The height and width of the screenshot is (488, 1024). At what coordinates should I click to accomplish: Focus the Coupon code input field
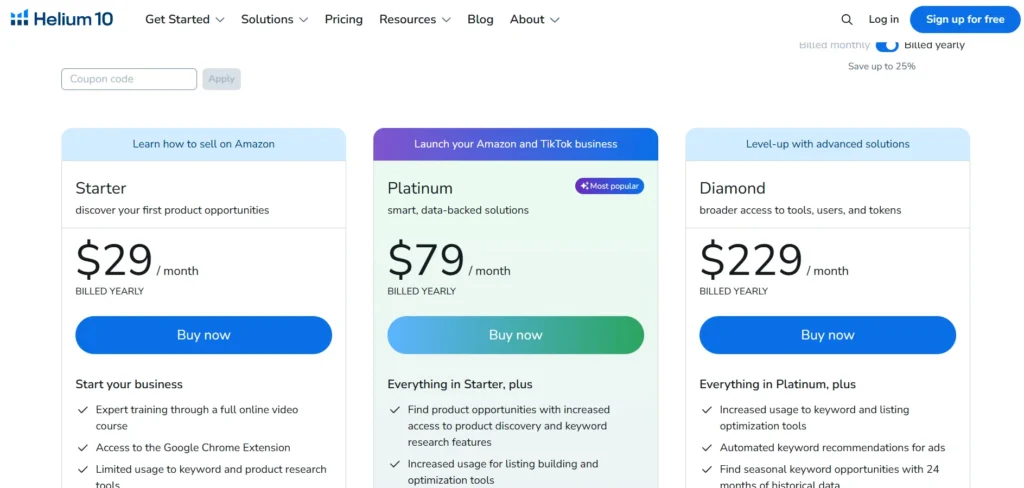click(x=129, y=79)
